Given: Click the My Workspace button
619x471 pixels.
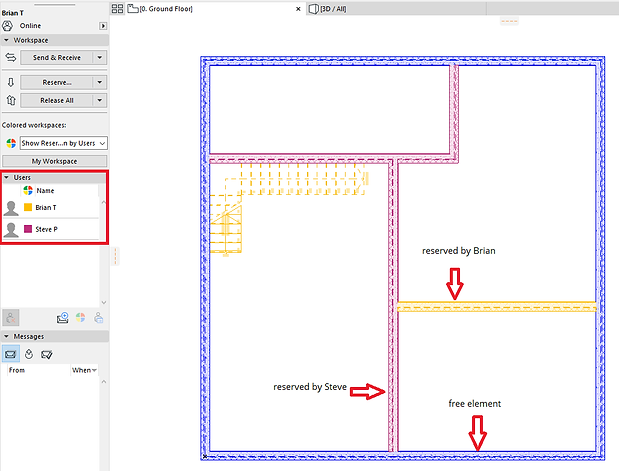Looking at the screenshot, I should coord(54,161).
